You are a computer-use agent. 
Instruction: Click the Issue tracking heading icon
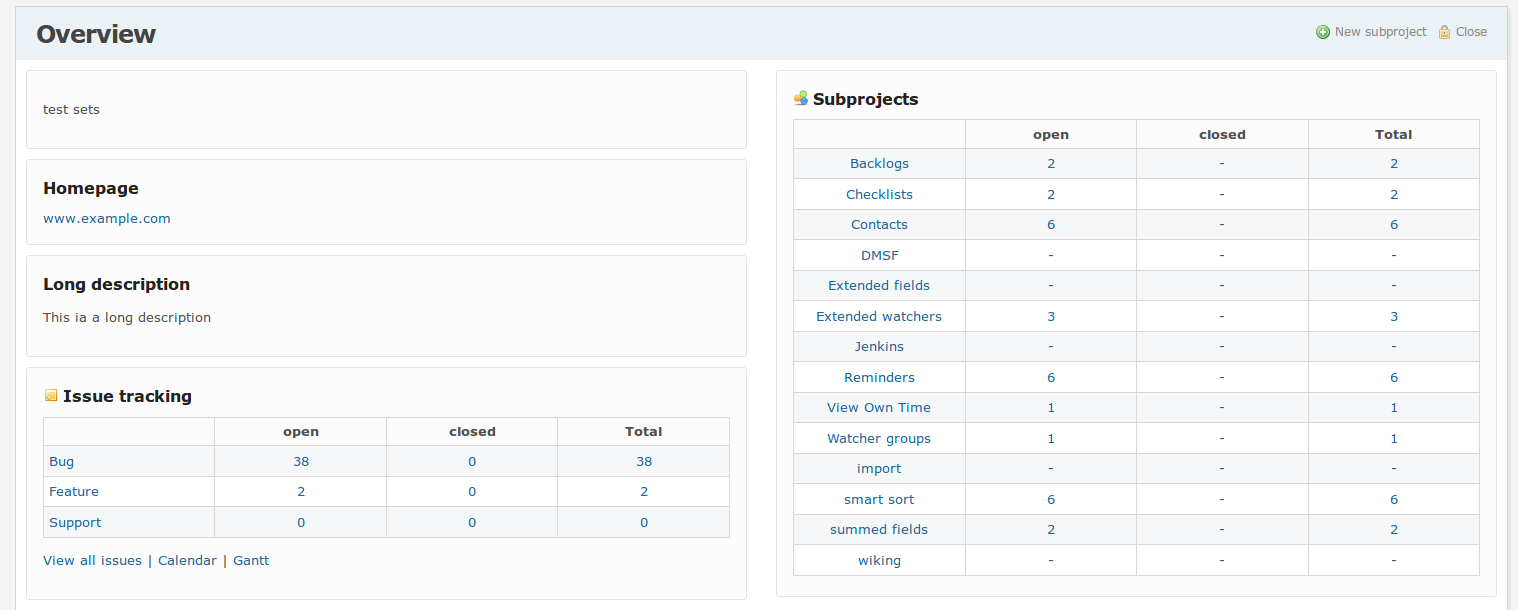click(51, 396)
